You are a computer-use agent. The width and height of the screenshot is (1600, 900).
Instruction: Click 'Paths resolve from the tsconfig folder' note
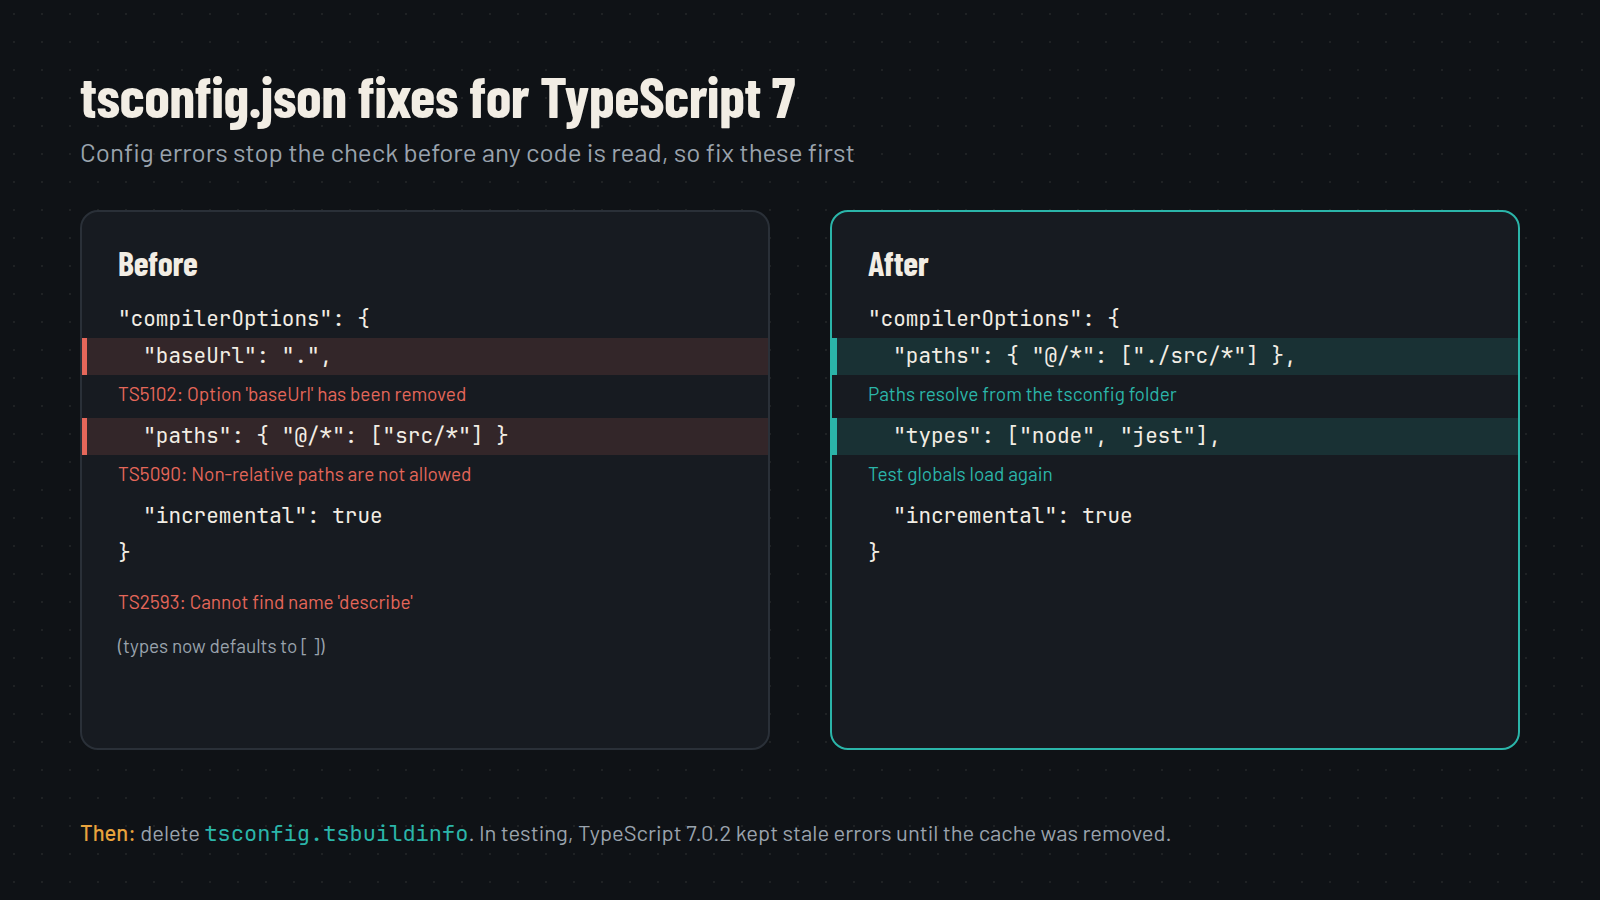coord(1022,395)
